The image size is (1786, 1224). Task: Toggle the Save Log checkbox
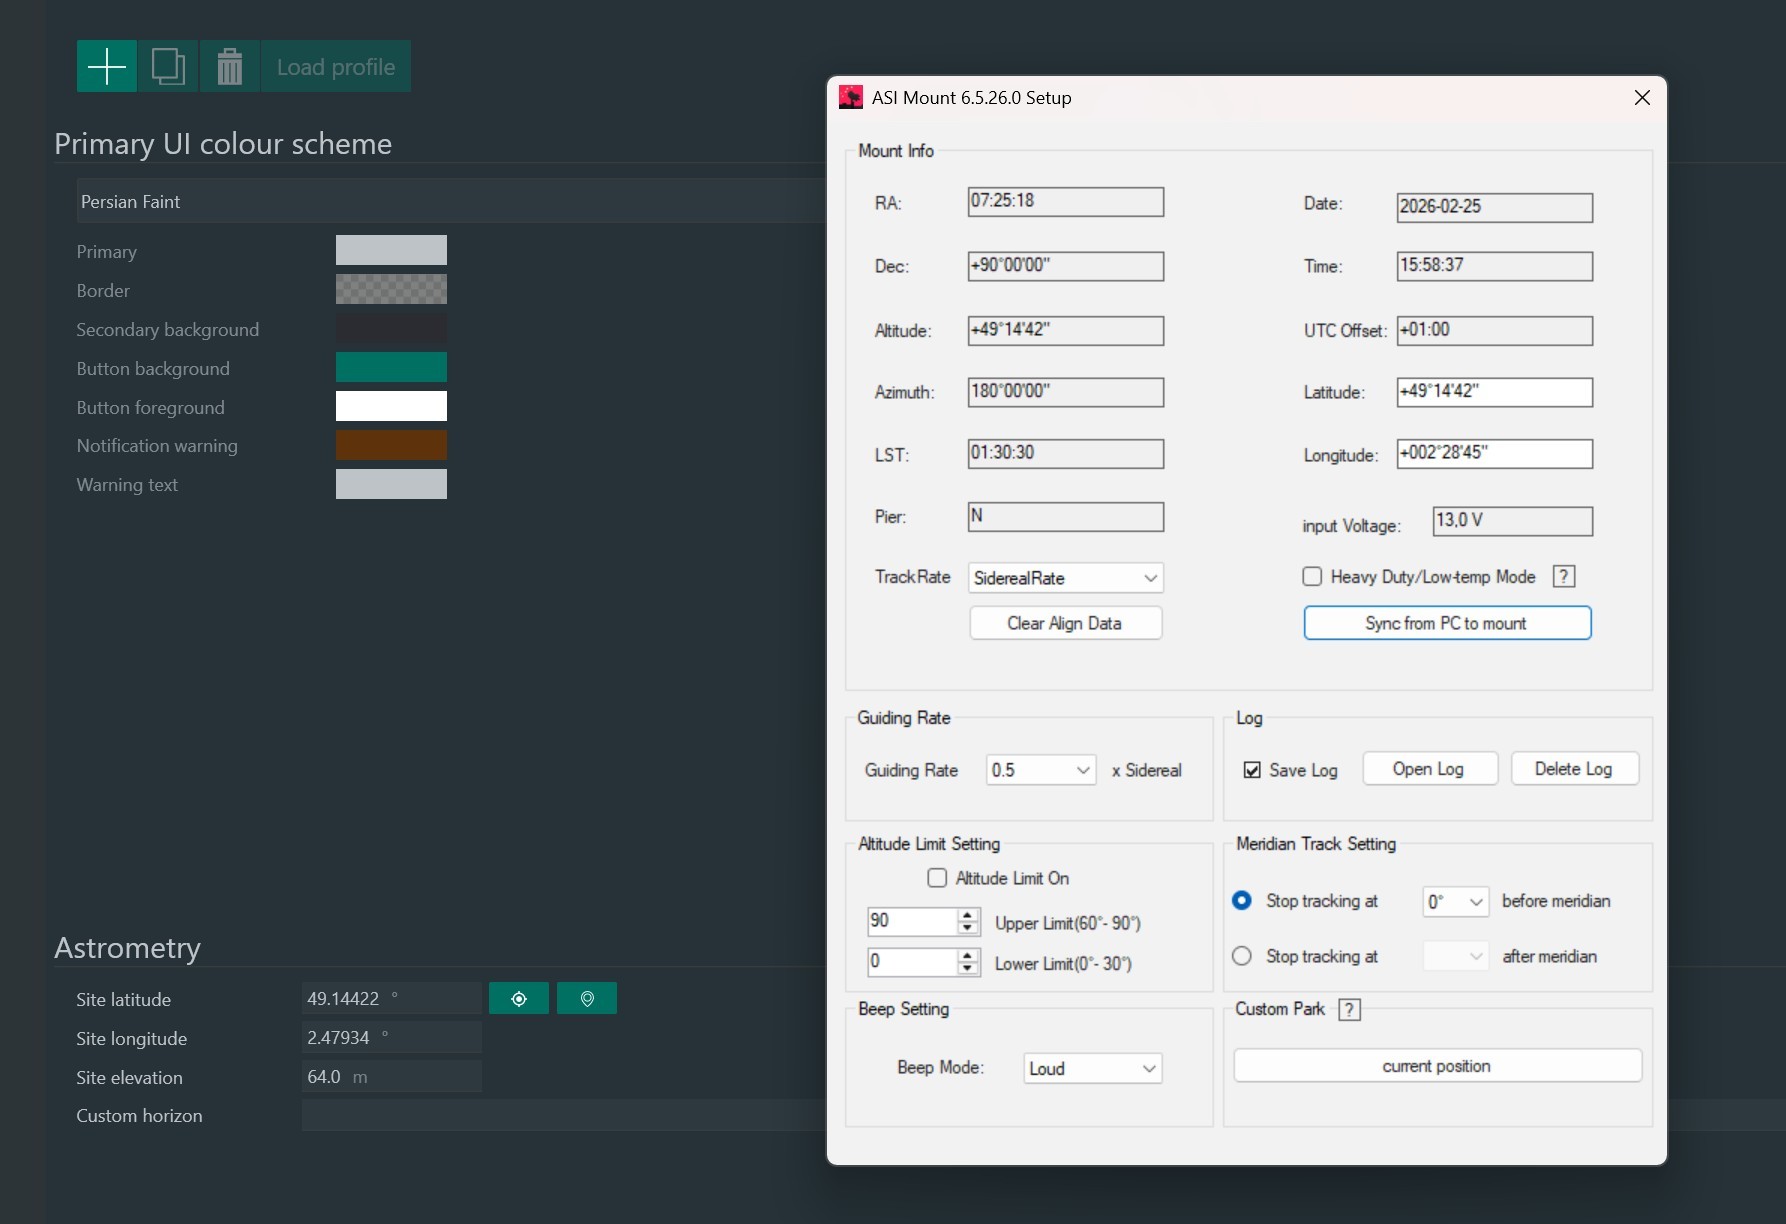[1252, 770]
